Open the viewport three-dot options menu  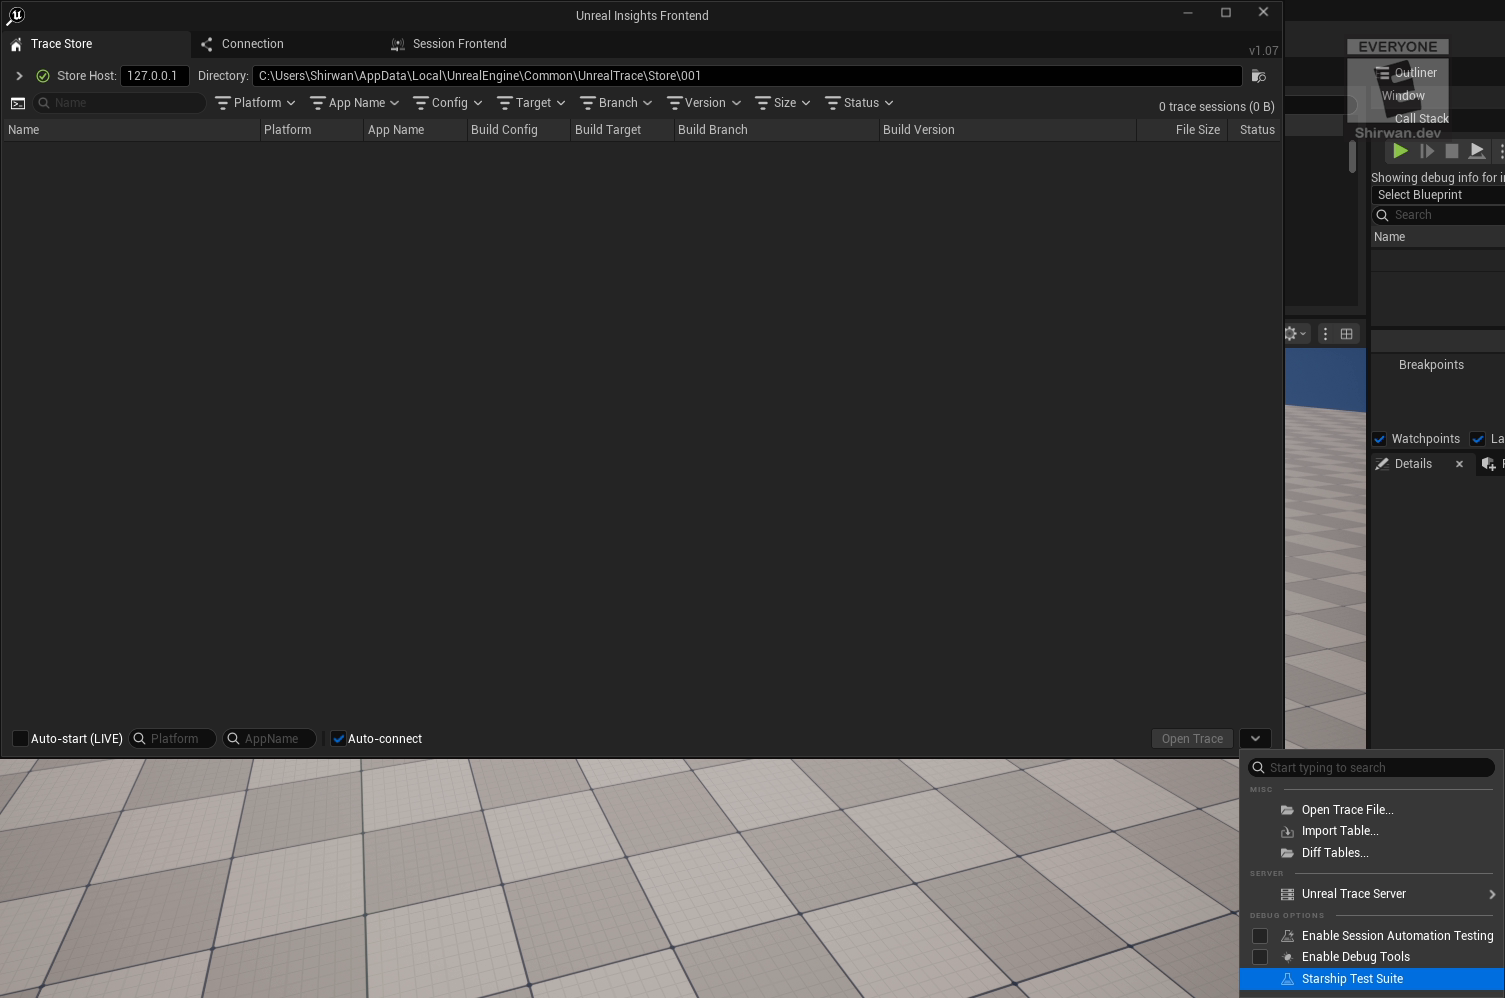[1325, 334]
